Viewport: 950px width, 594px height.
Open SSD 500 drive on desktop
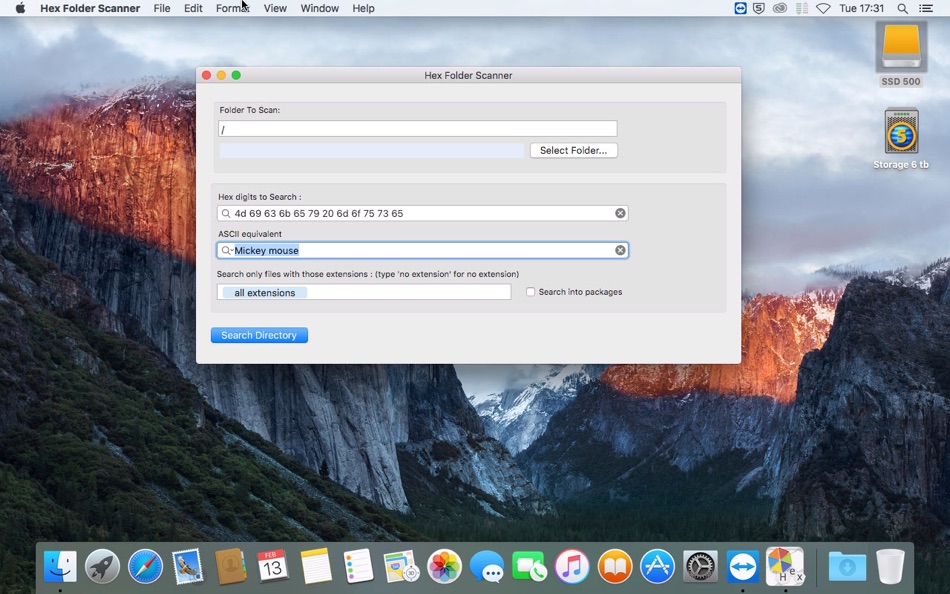tap(900, 54)
